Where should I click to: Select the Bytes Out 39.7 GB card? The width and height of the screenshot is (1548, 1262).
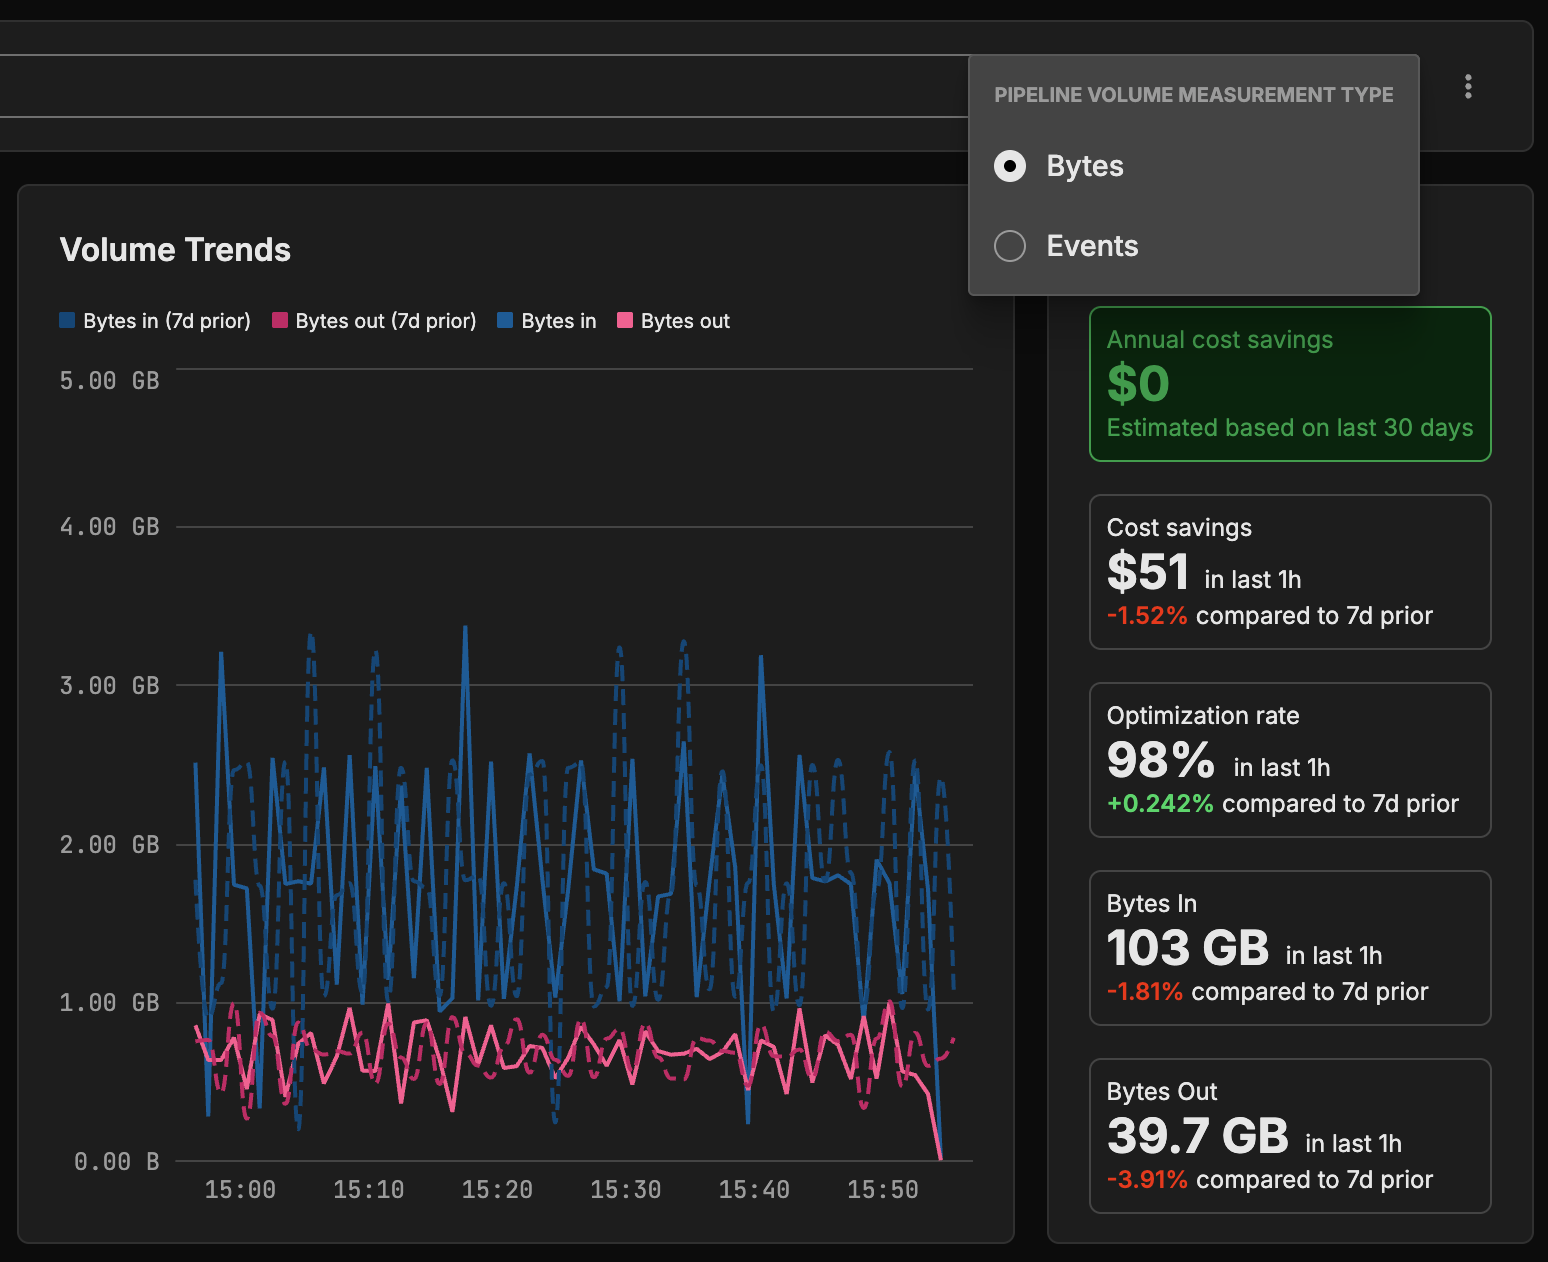[x=1289, y=1136]
